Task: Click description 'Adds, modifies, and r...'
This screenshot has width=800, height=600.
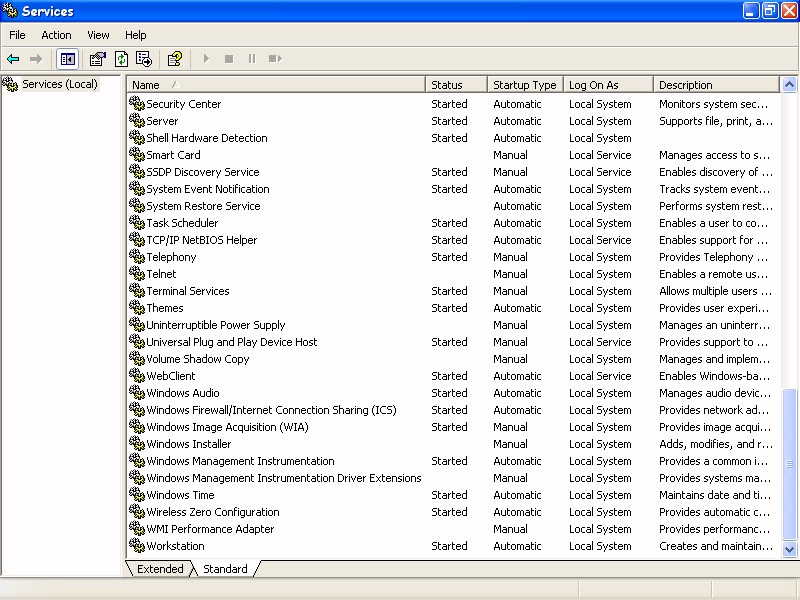Action: [x=716, y=444]
